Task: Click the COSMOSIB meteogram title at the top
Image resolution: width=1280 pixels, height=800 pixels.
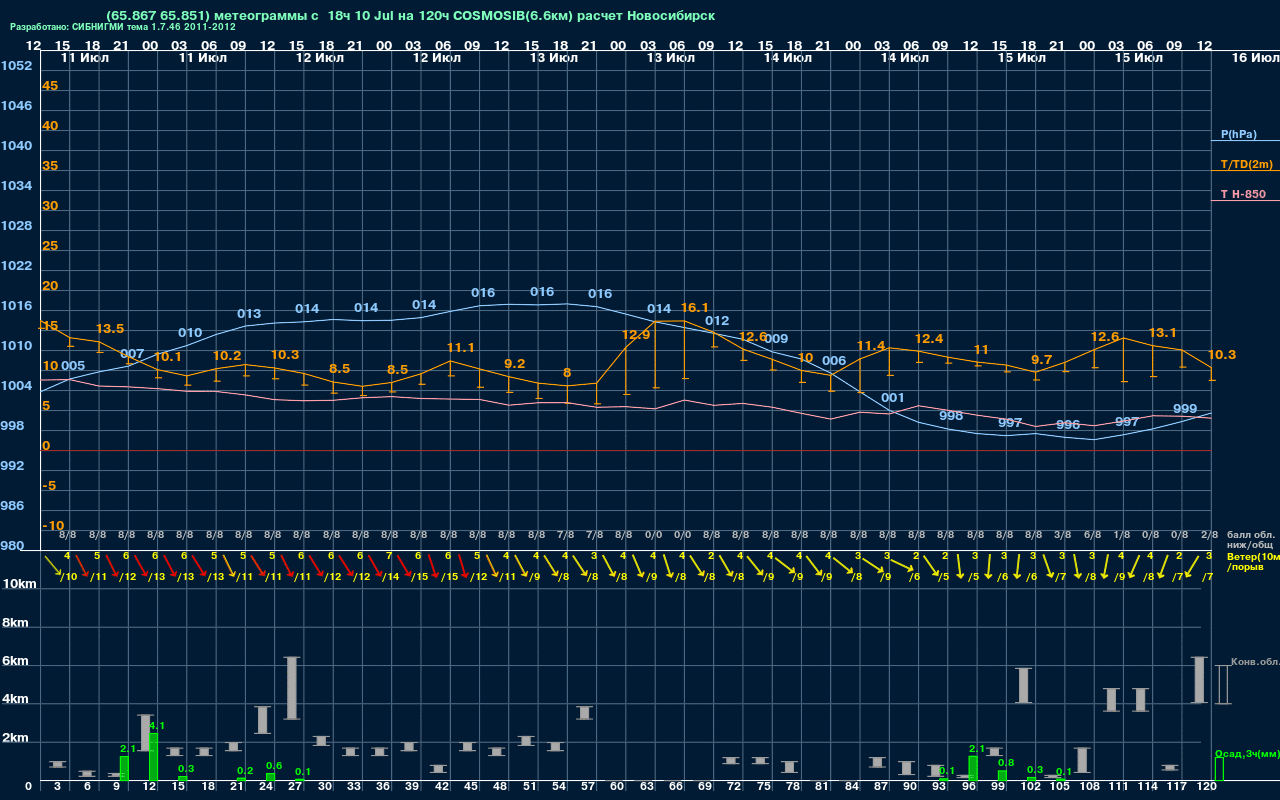Action: click(410, 16)
